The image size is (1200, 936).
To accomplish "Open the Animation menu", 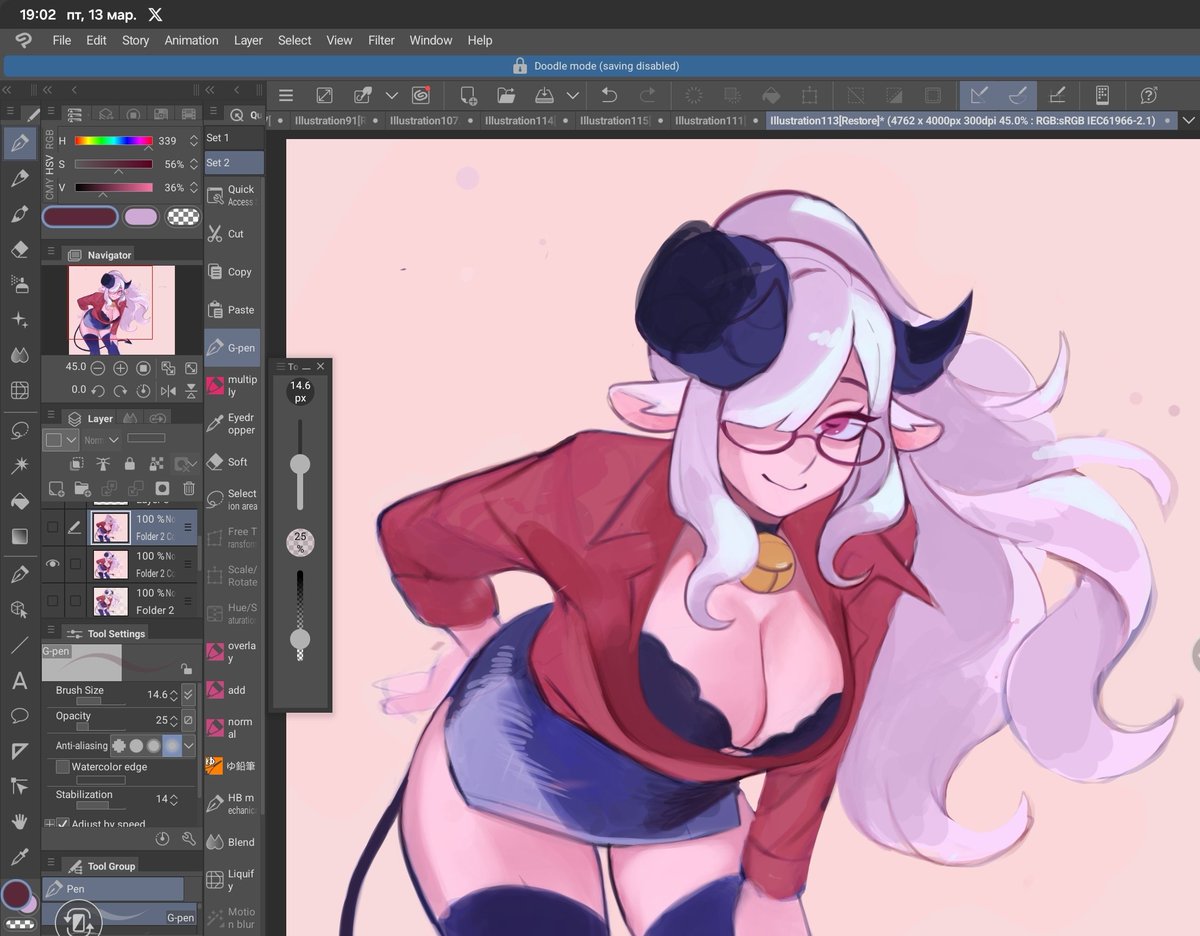I will (x=191, y=41).
